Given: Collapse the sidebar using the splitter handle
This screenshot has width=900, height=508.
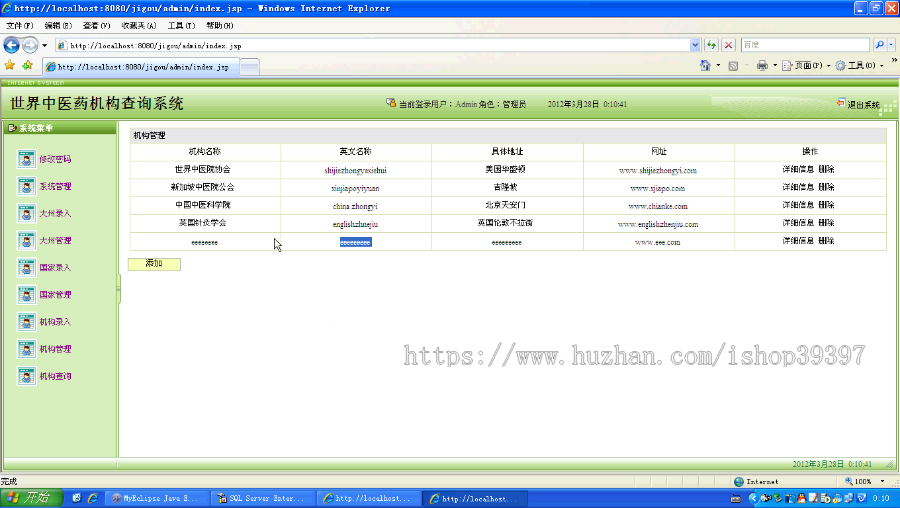Looking at the screenshot, I should tap(119, 289).
